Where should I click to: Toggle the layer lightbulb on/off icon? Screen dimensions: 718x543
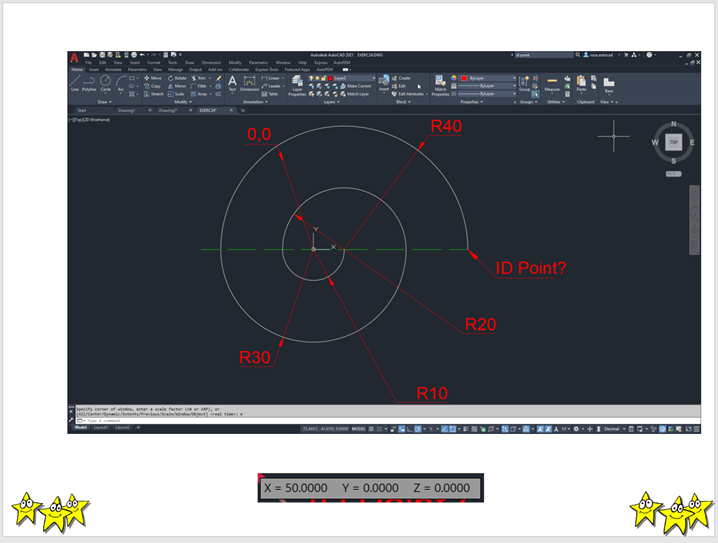tap(311, 78)
